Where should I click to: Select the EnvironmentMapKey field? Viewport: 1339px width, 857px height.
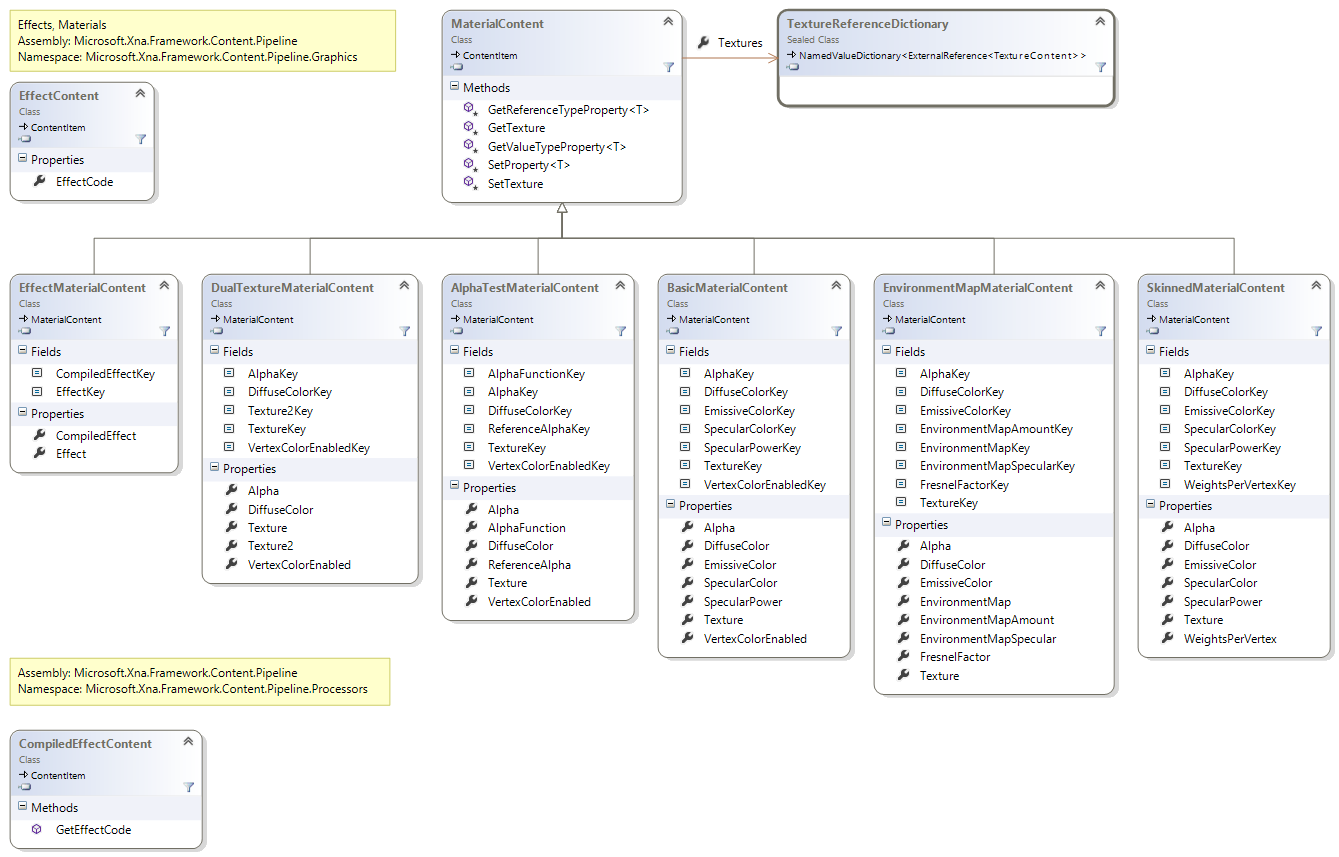[x=975, y=448]
